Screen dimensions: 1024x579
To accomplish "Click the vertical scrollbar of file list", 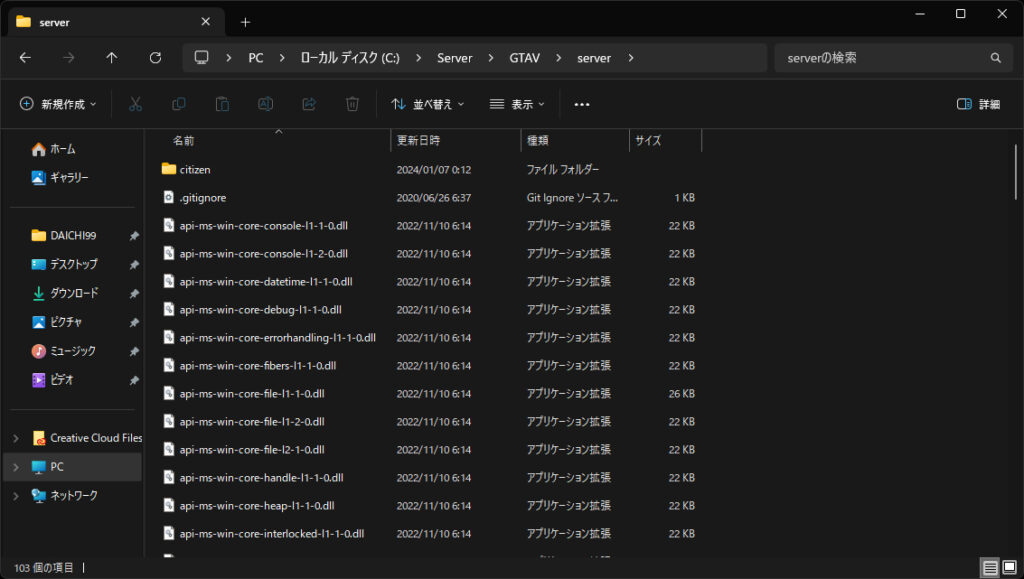I will [x=1016, y=171].
